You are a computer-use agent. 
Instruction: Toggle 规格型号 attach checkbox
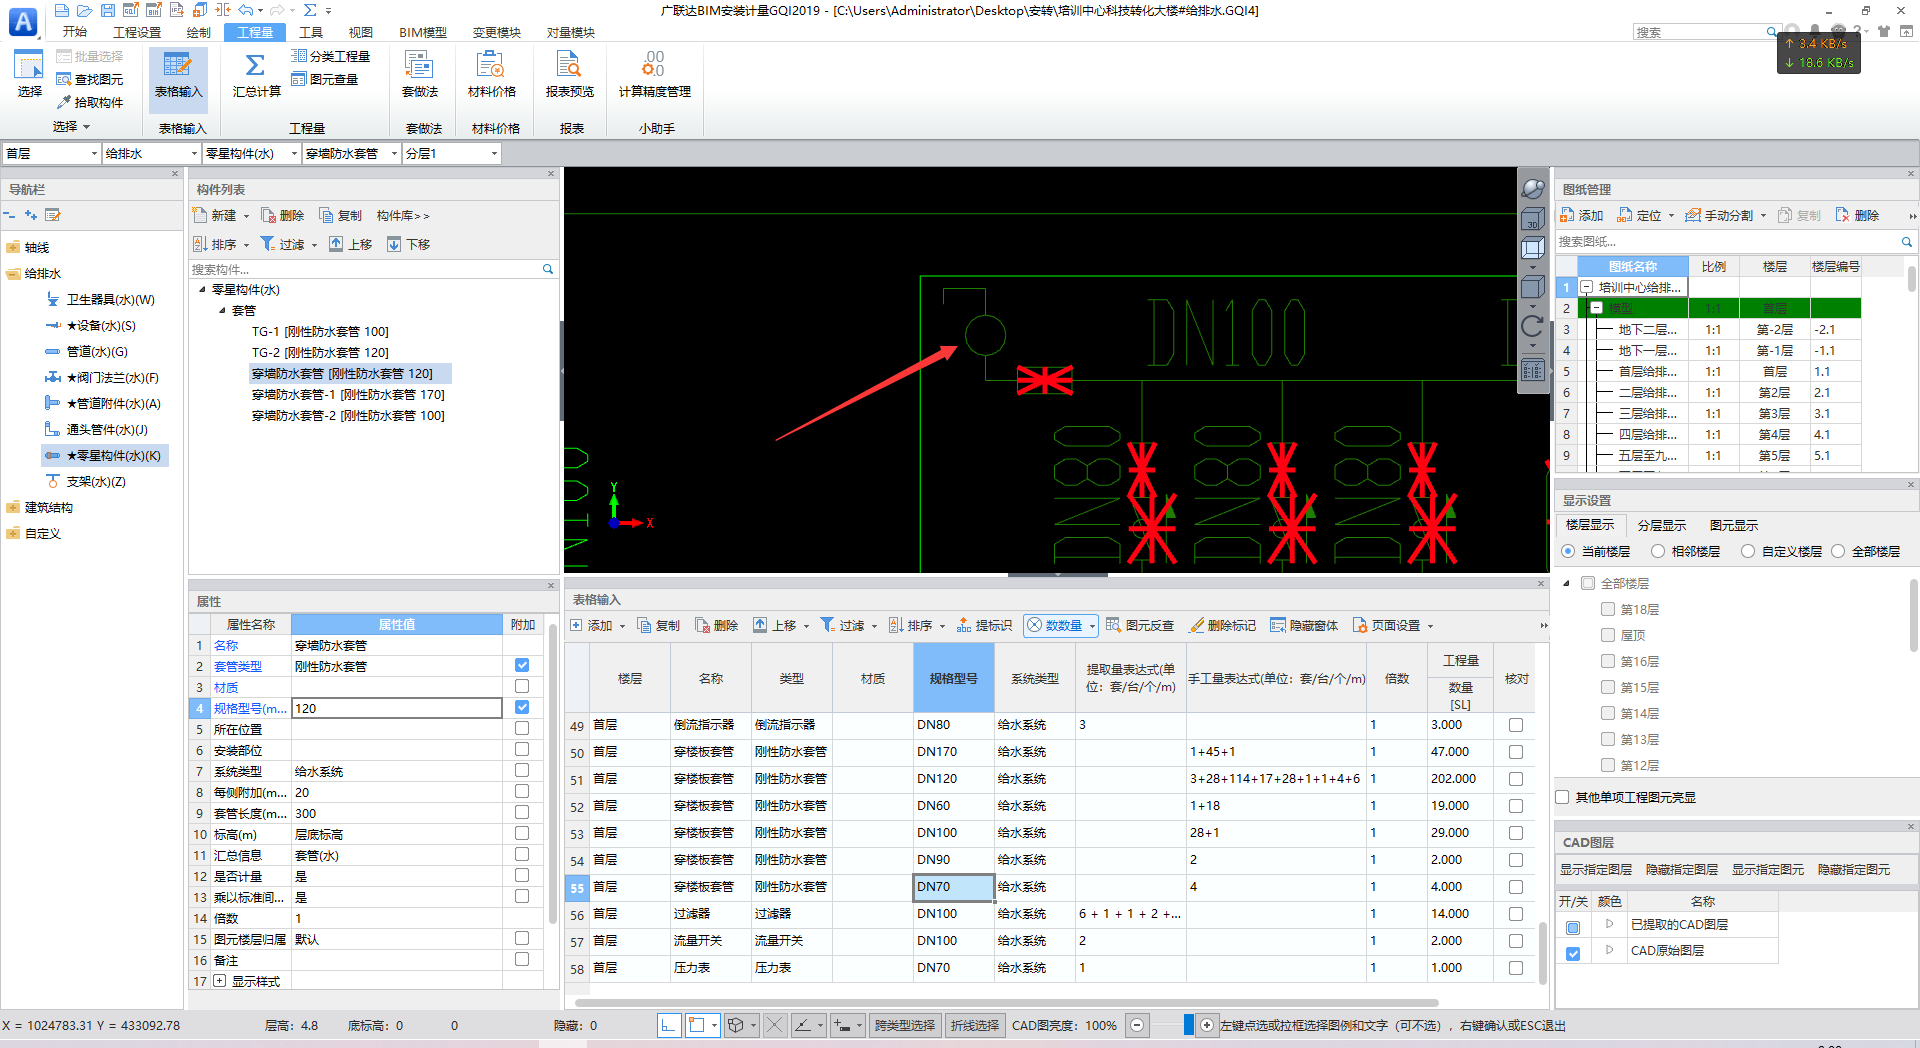coord(522,707)
